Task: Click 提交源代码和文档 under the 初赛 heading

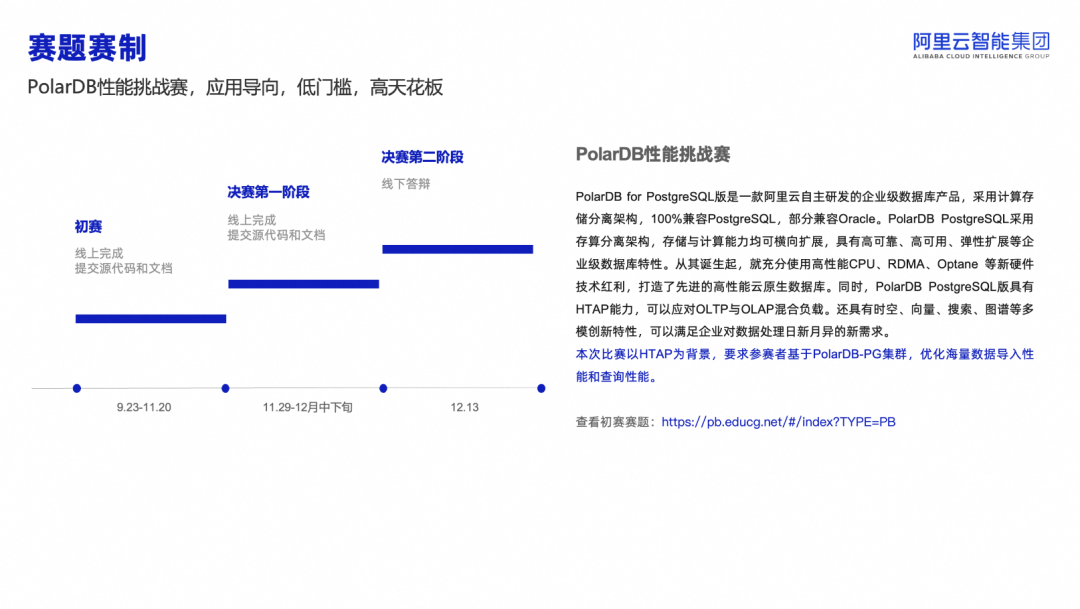Action: point(124,269)
